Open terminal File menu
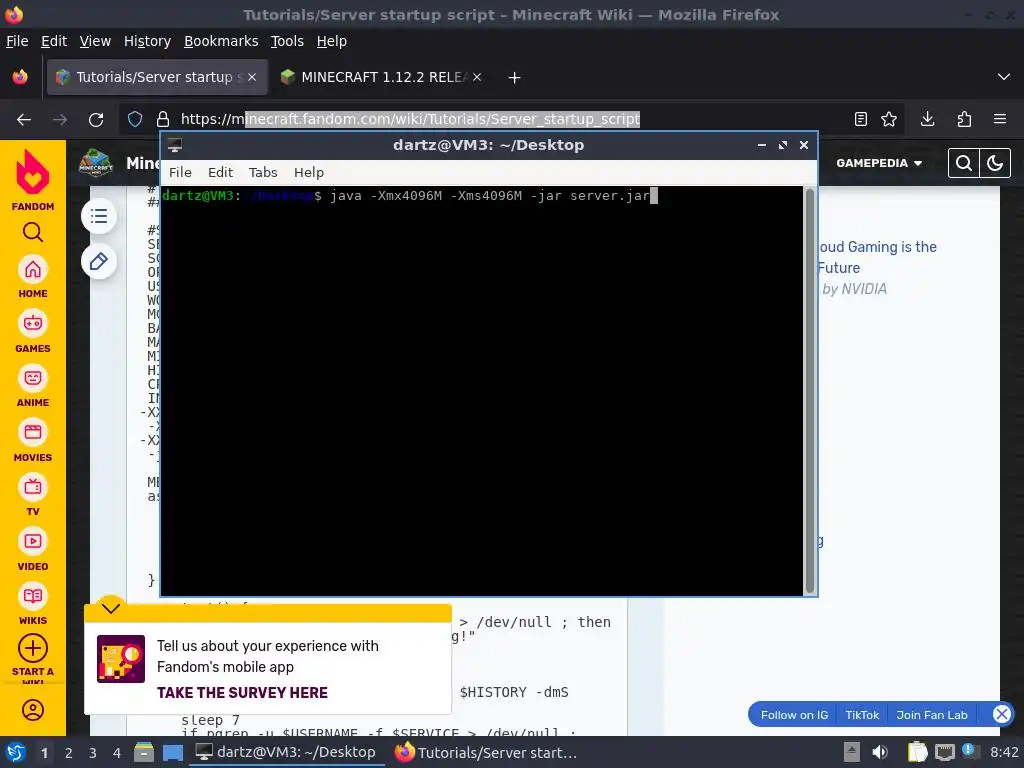Viewport: 1024px width, 768px height. tap(180, 172)
